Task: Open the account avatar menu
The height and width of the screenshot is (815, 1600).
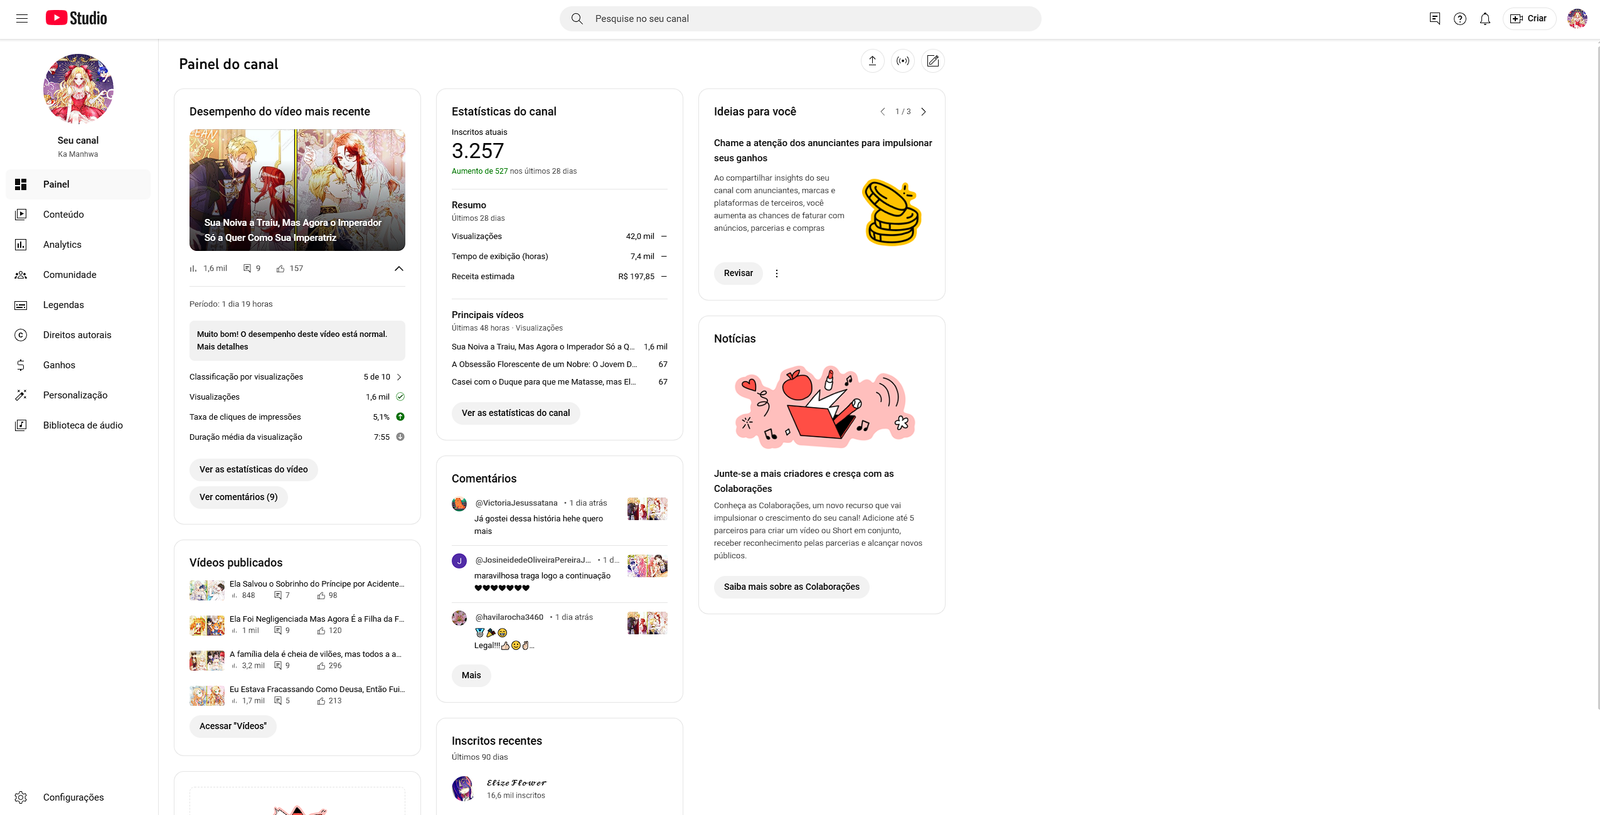Action: [1577, 18]
